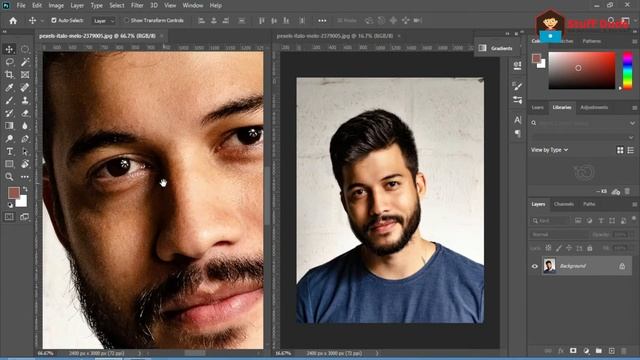Select the Lasso tool

coord(9,62)
